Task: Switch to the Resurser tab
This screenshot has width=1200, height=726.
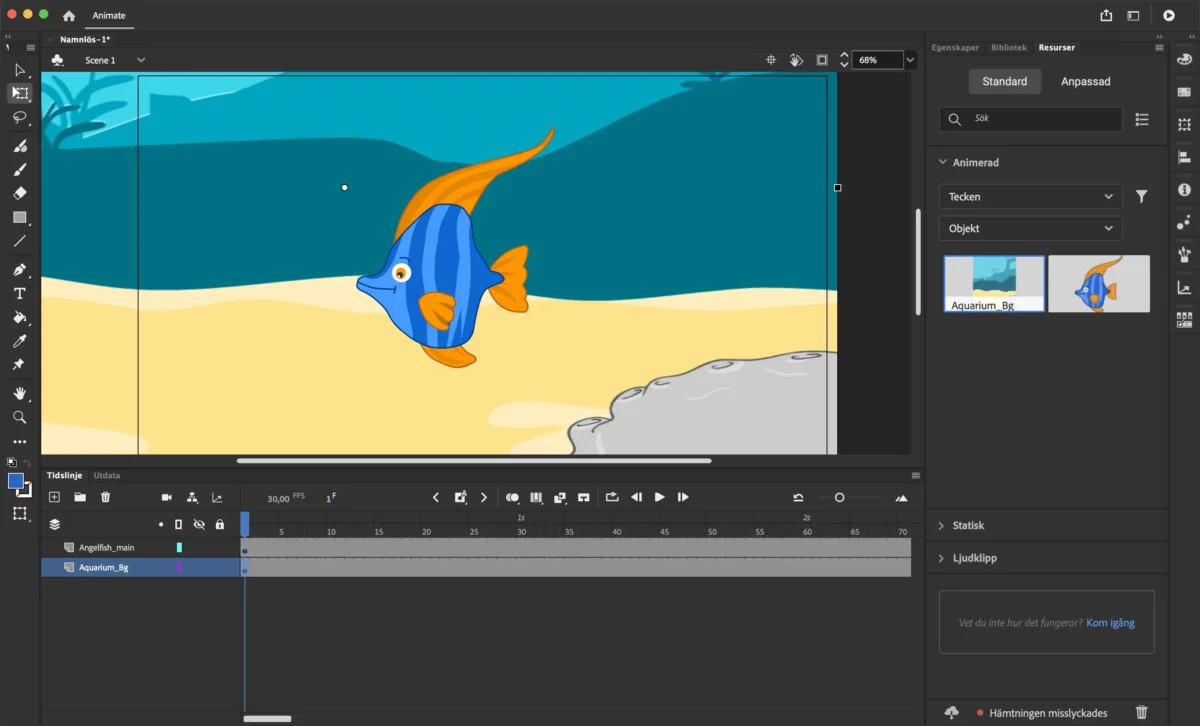Action: click(x=1057, y=47)
